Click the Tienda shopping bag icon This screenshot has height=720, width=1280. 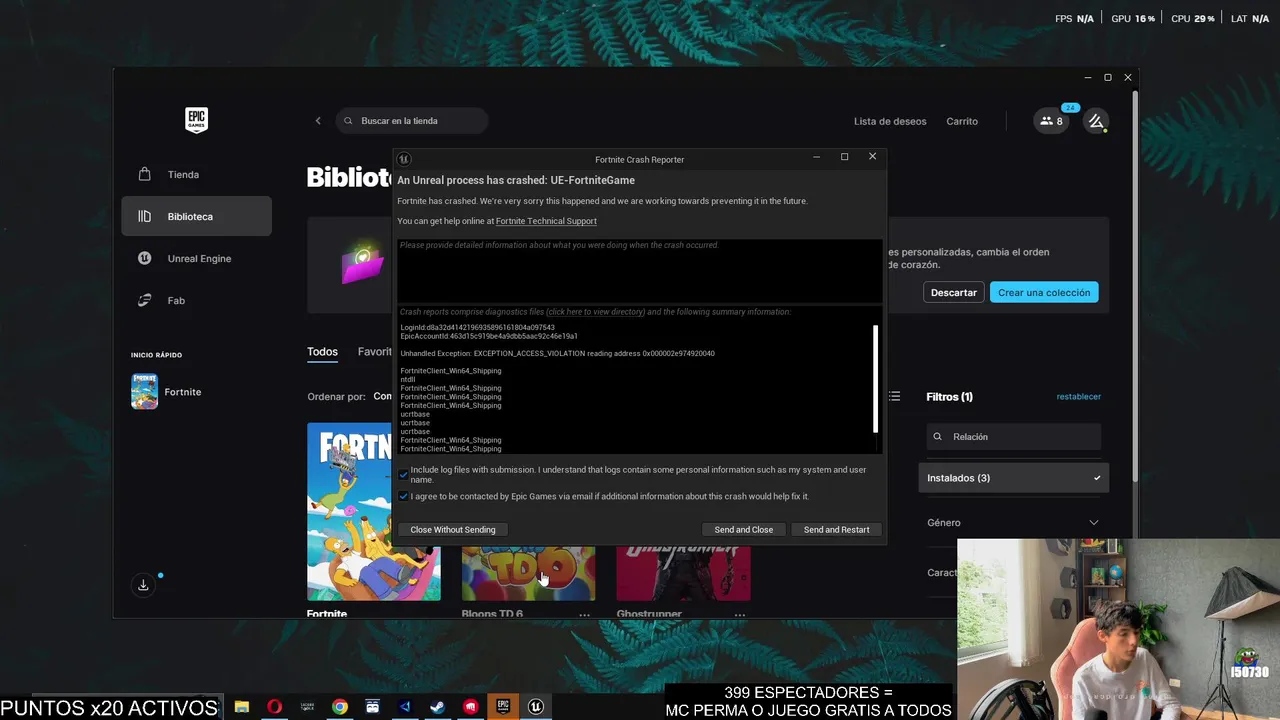click(x=145, y=174)
